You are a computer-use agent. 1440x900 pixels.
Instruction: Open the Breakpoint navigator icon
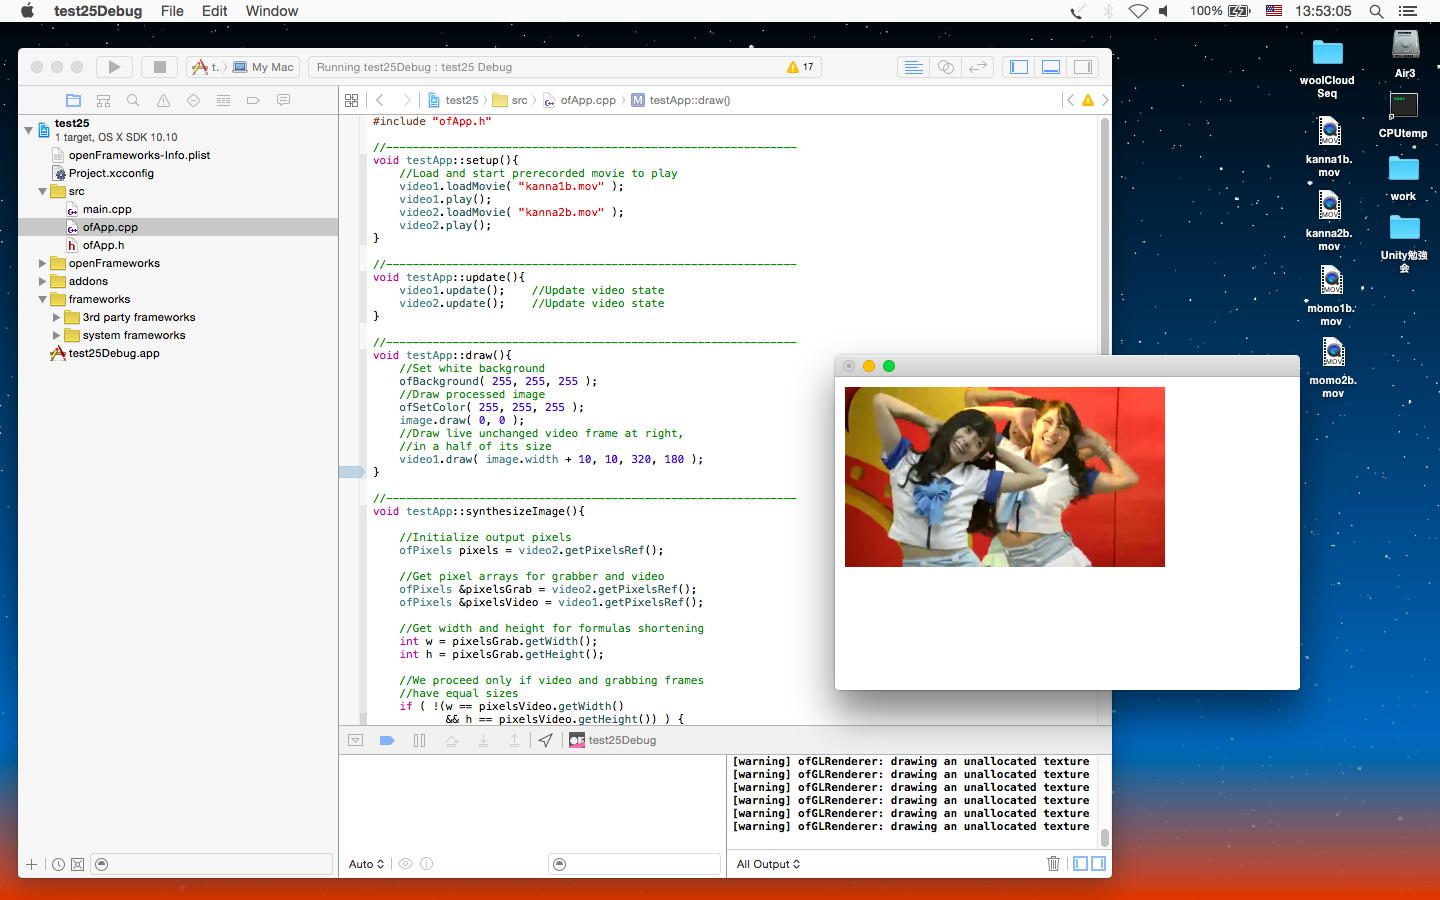coord(253,100)
